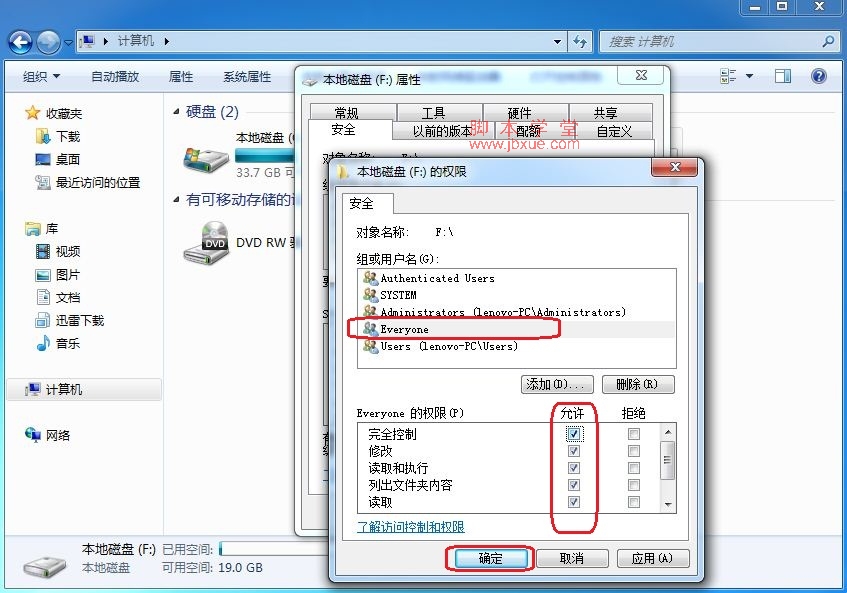Collapse the removable storage devices group

(176, 200)
